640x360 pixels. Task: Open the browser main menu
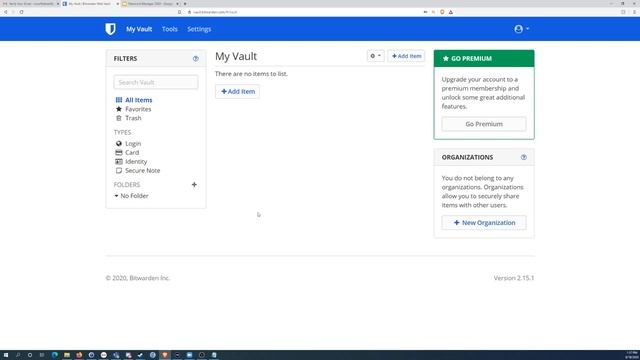coord(634,12)
